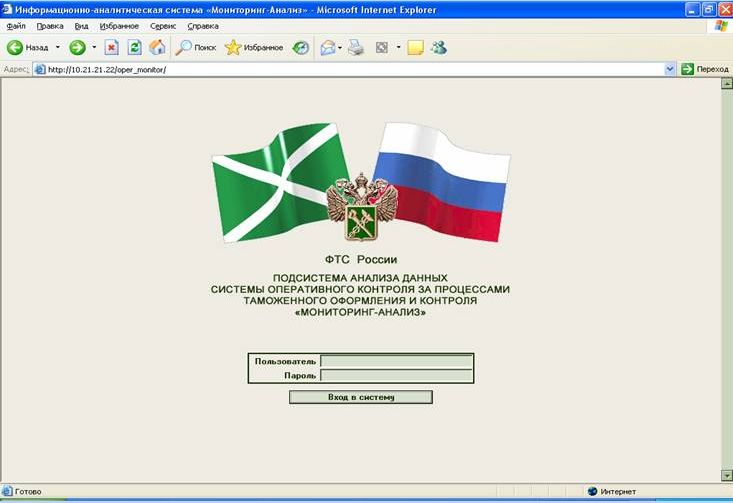The height and width of the screenshot is (503, 733).
Task: Click the ФТС России text
Action: pos(360,259)
